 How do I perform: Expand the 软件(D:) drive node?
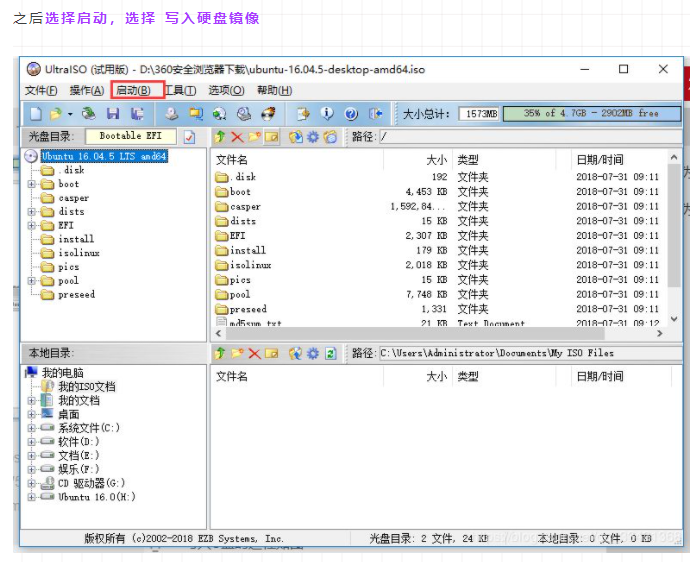(32, 442)
